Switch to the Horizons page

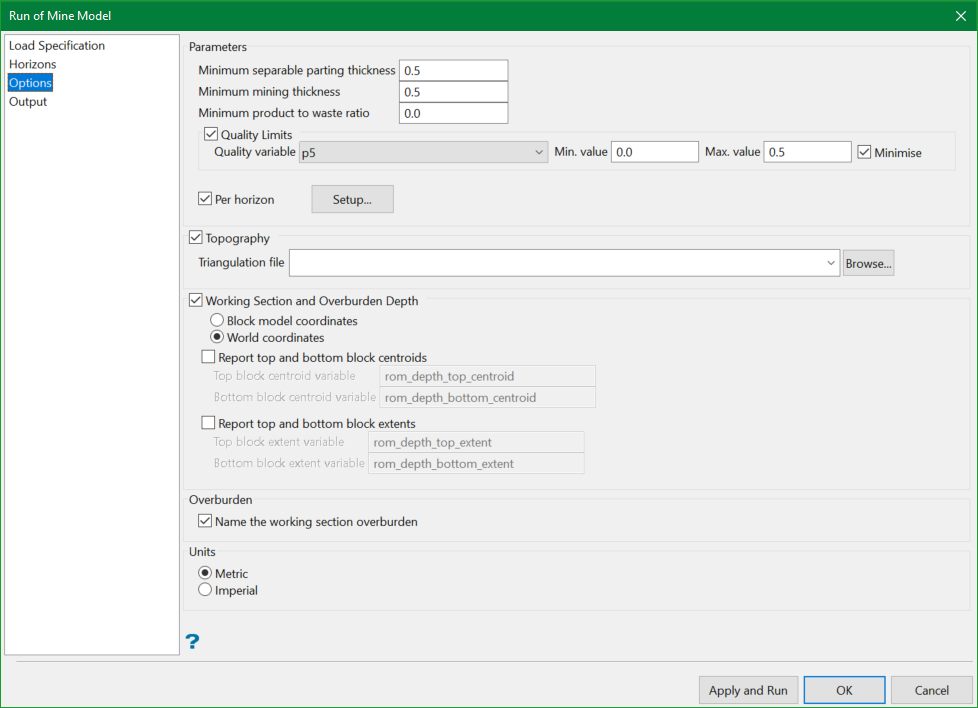pos(33,64)
